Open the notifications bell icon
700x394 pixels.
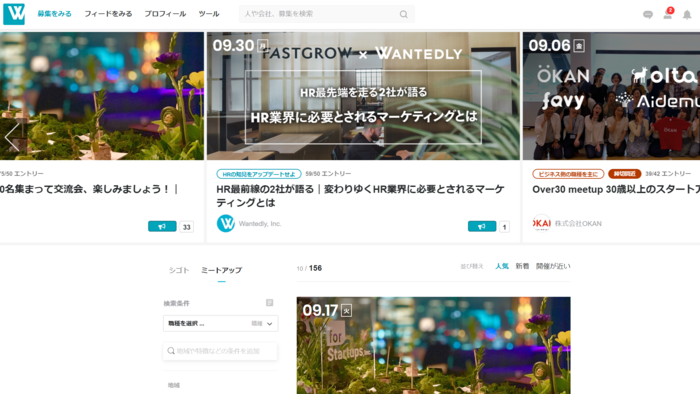pyautogui.click(x=687, y=15)
